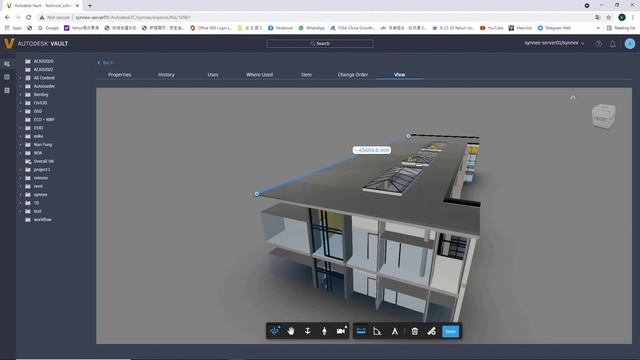Expand the Autoloader folder
Viewport: 640px width, 360px height.
tap(20, 86)
